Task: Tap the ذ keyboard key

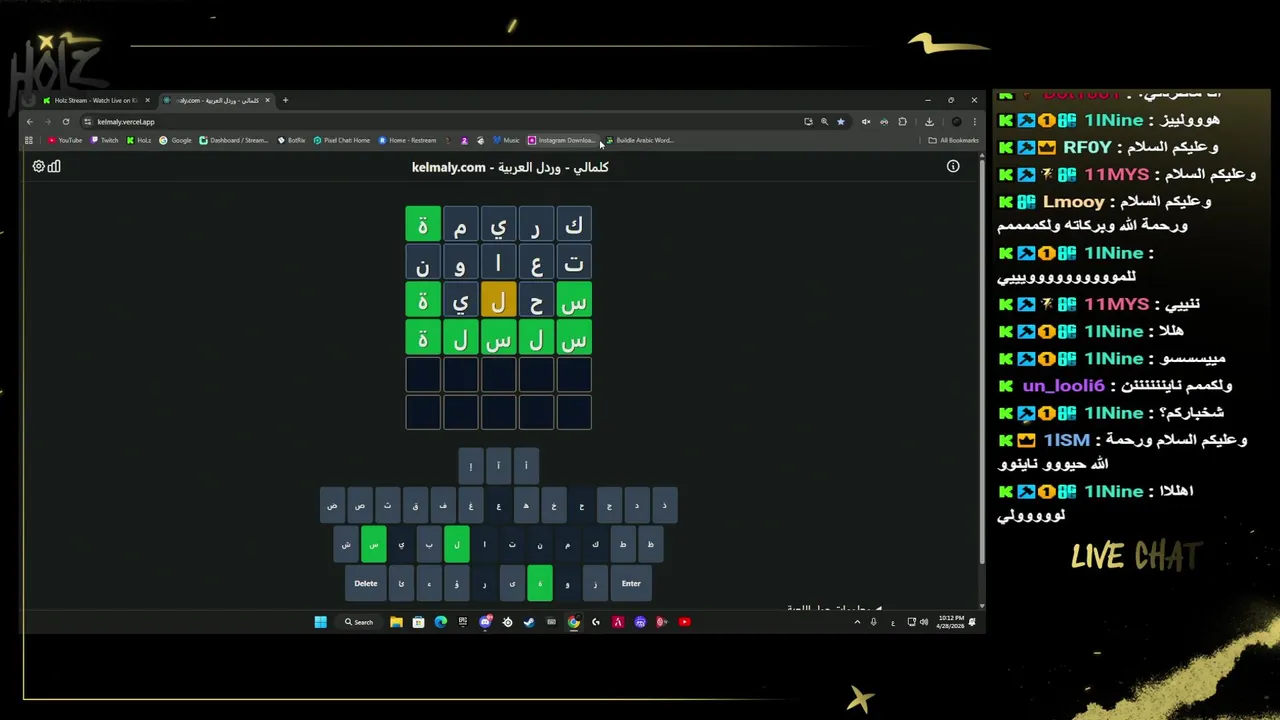Action: click(664, 505)
